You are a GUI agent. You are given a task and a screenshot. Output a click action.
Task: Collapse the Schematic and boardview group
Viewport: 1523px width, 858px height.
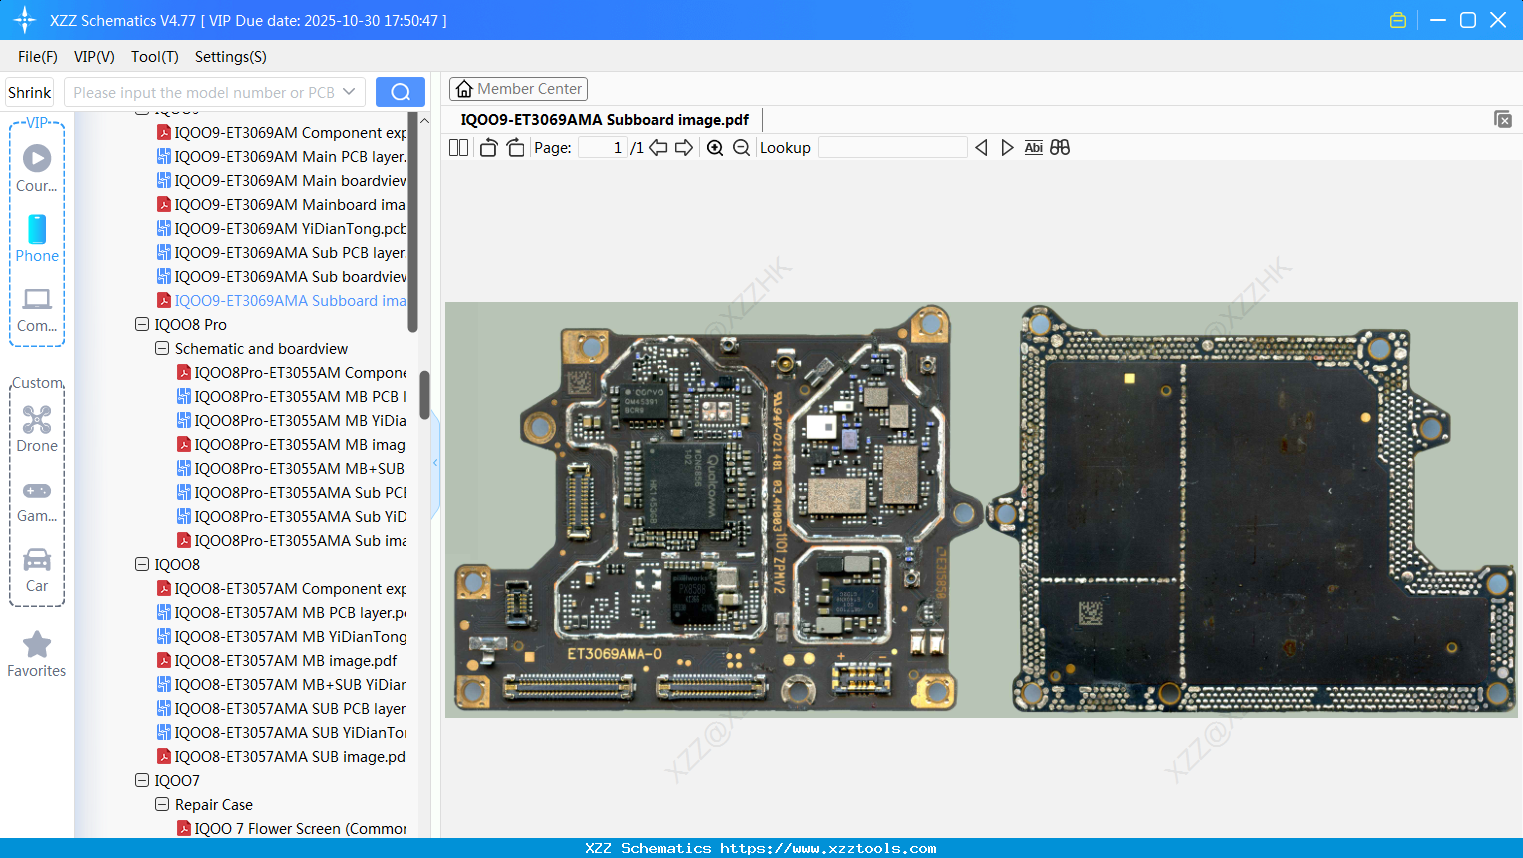161,348
